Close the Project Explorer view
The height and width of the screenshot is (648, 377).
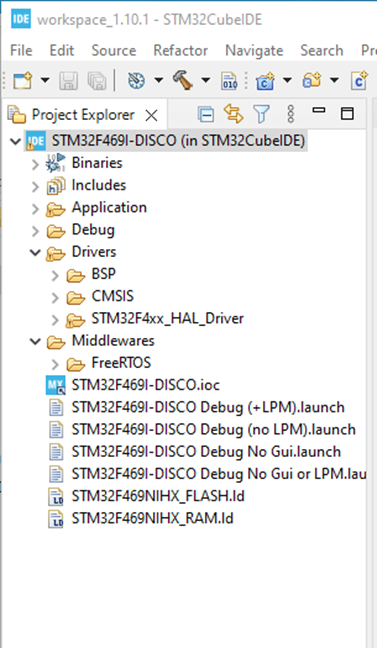(x=151, y=116)
